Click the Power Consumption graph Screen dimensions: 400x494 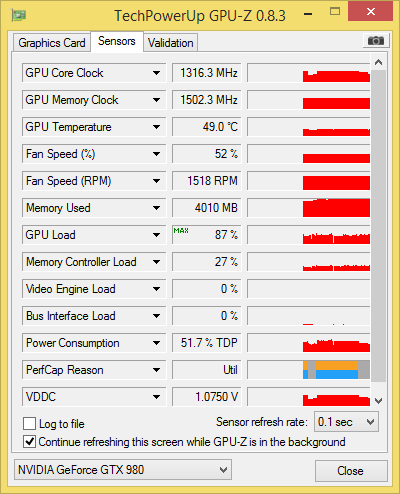tap(309, 343)
